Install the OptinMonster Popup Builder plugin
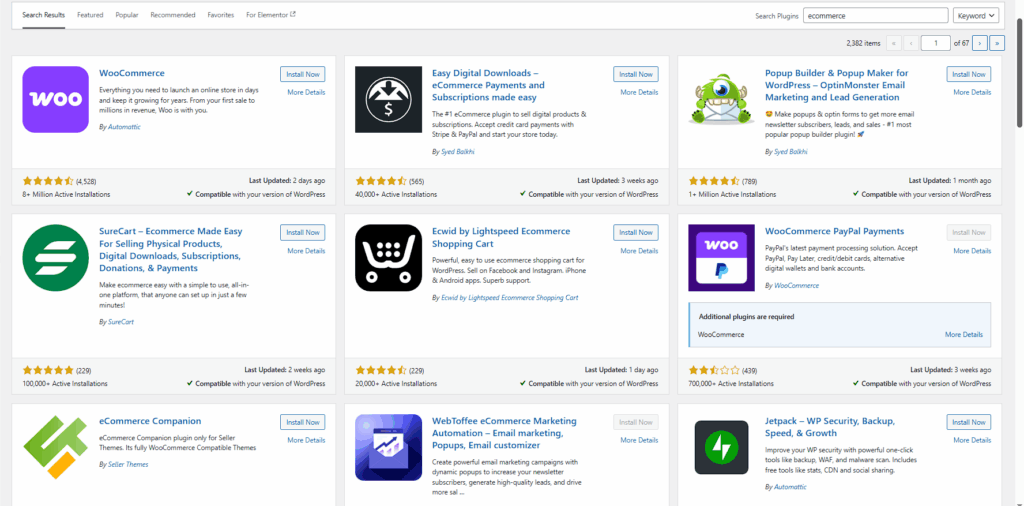1024x506 pixels. pos(968,74)
